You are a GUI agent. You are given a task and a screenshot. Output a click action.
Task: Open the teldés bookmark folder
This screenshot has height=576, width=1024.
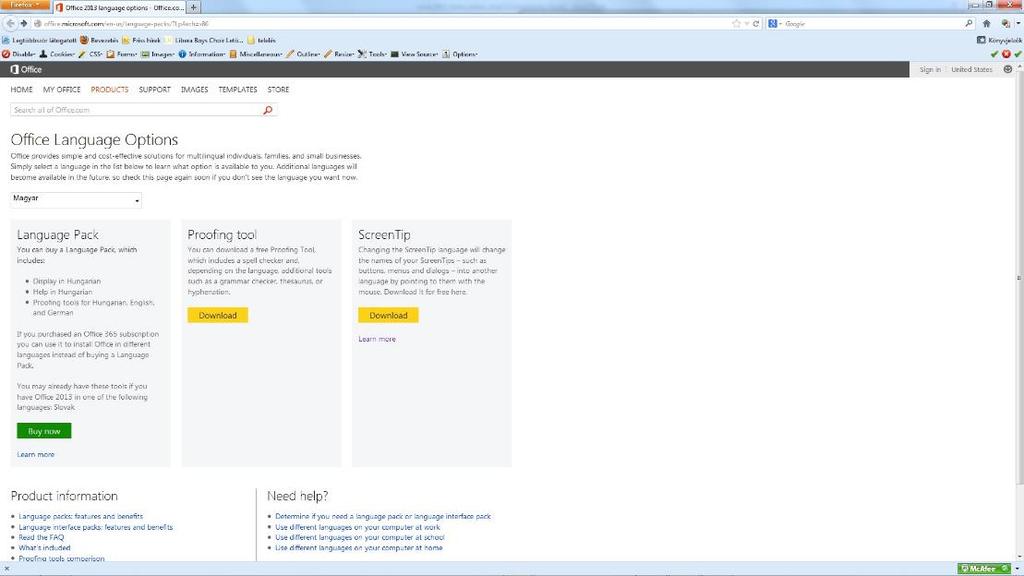tap(261, 40)
